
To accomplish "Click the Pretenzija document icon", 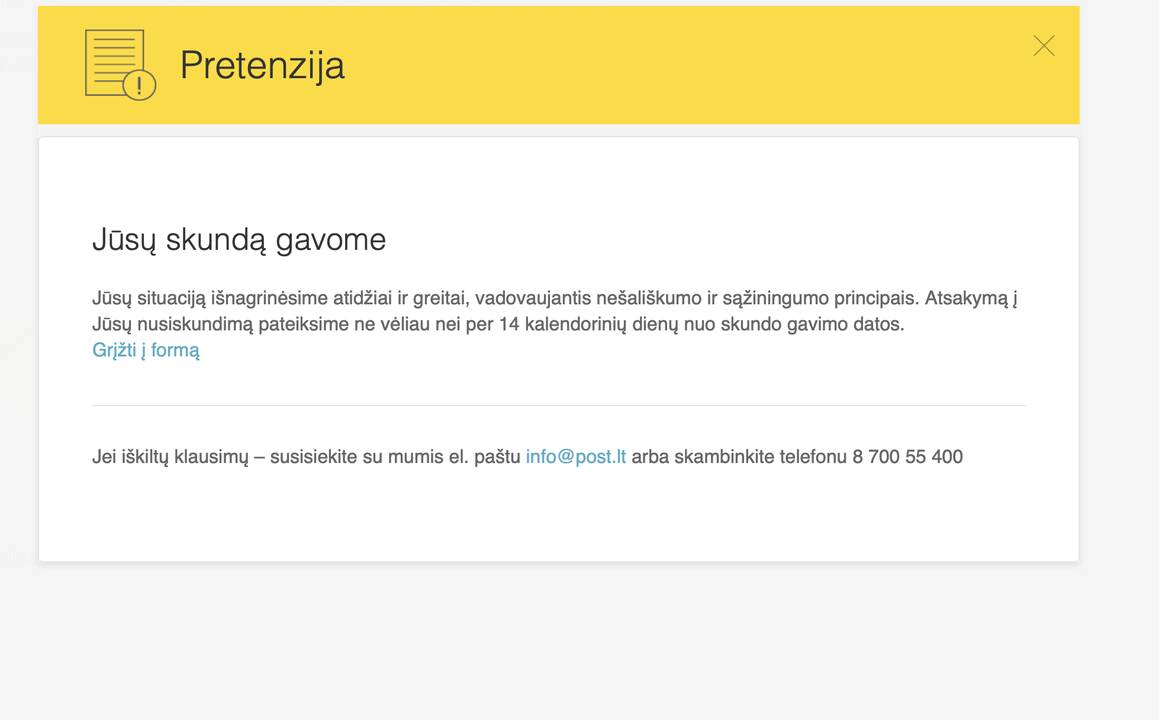I will click(x=120, y=64).
